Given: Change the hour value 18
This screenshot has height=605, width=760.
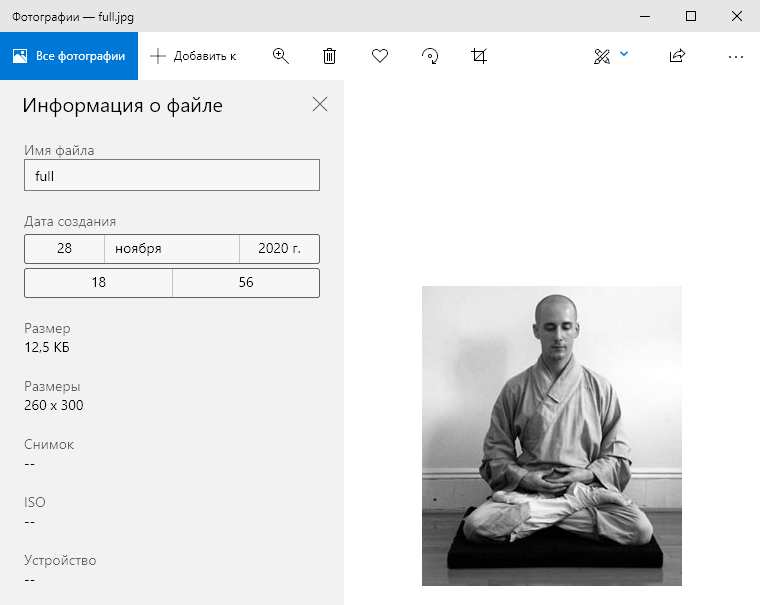Looking at the screenshot, I should click(98, 283).
